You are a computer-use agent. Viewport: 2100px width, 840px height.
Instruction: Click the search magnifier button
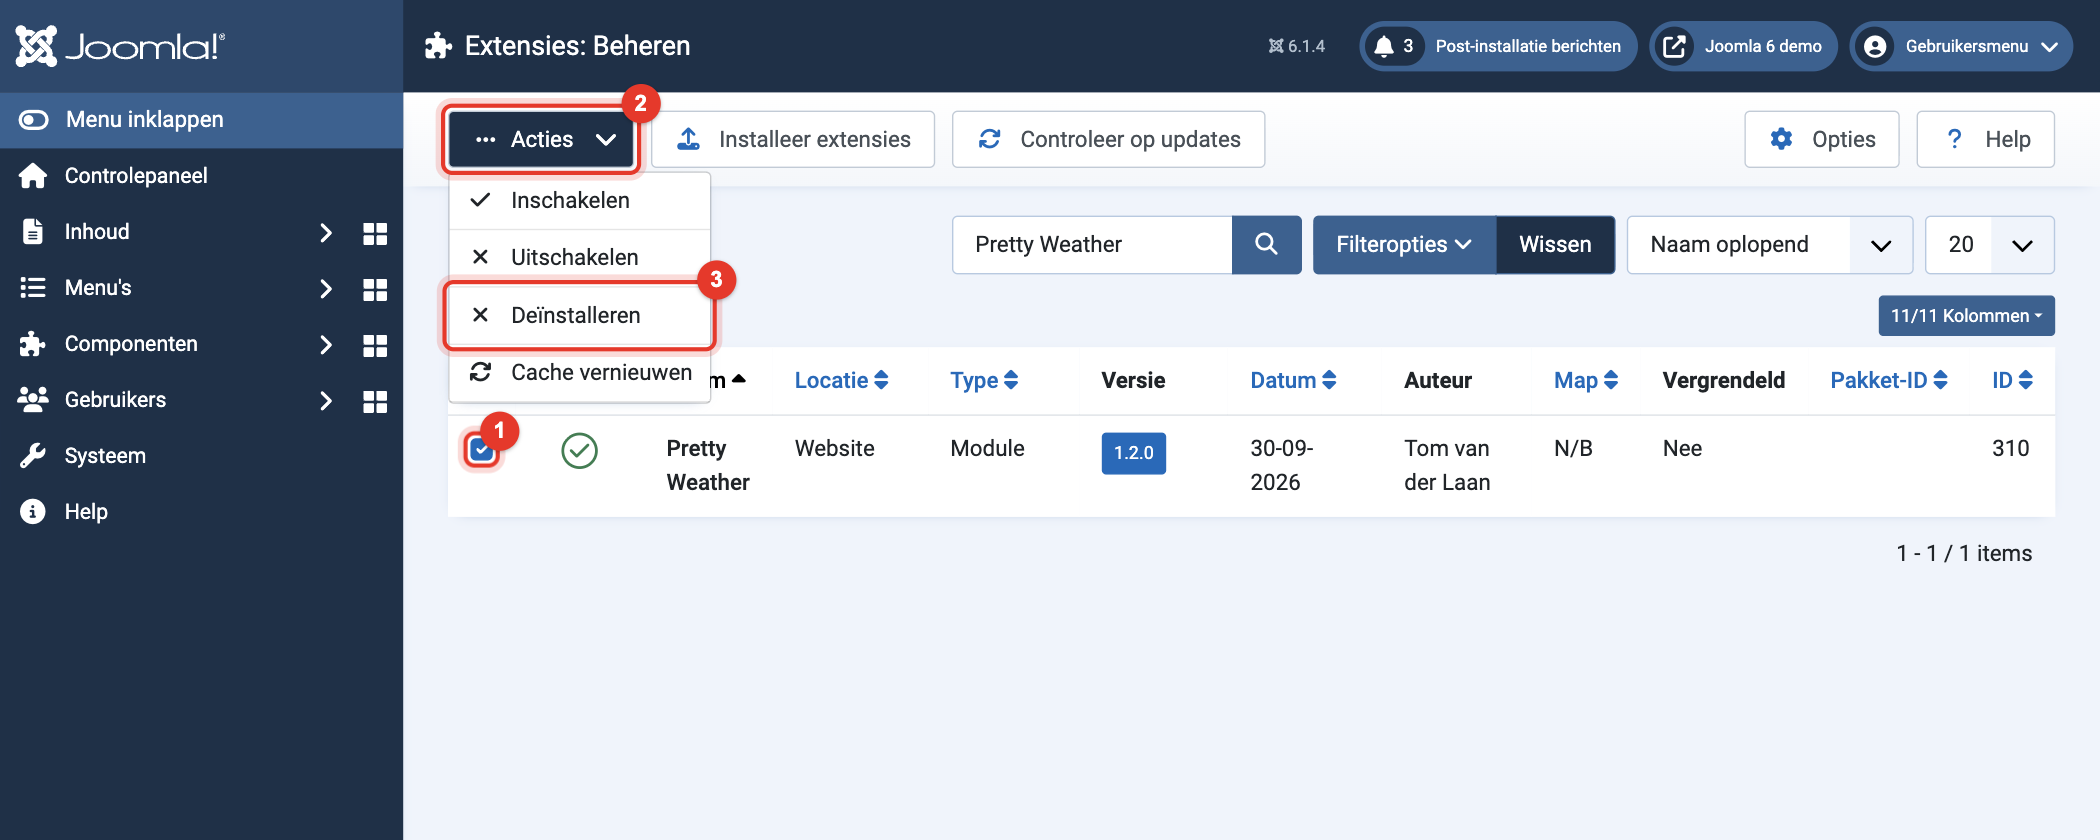tap(1266, 245)
